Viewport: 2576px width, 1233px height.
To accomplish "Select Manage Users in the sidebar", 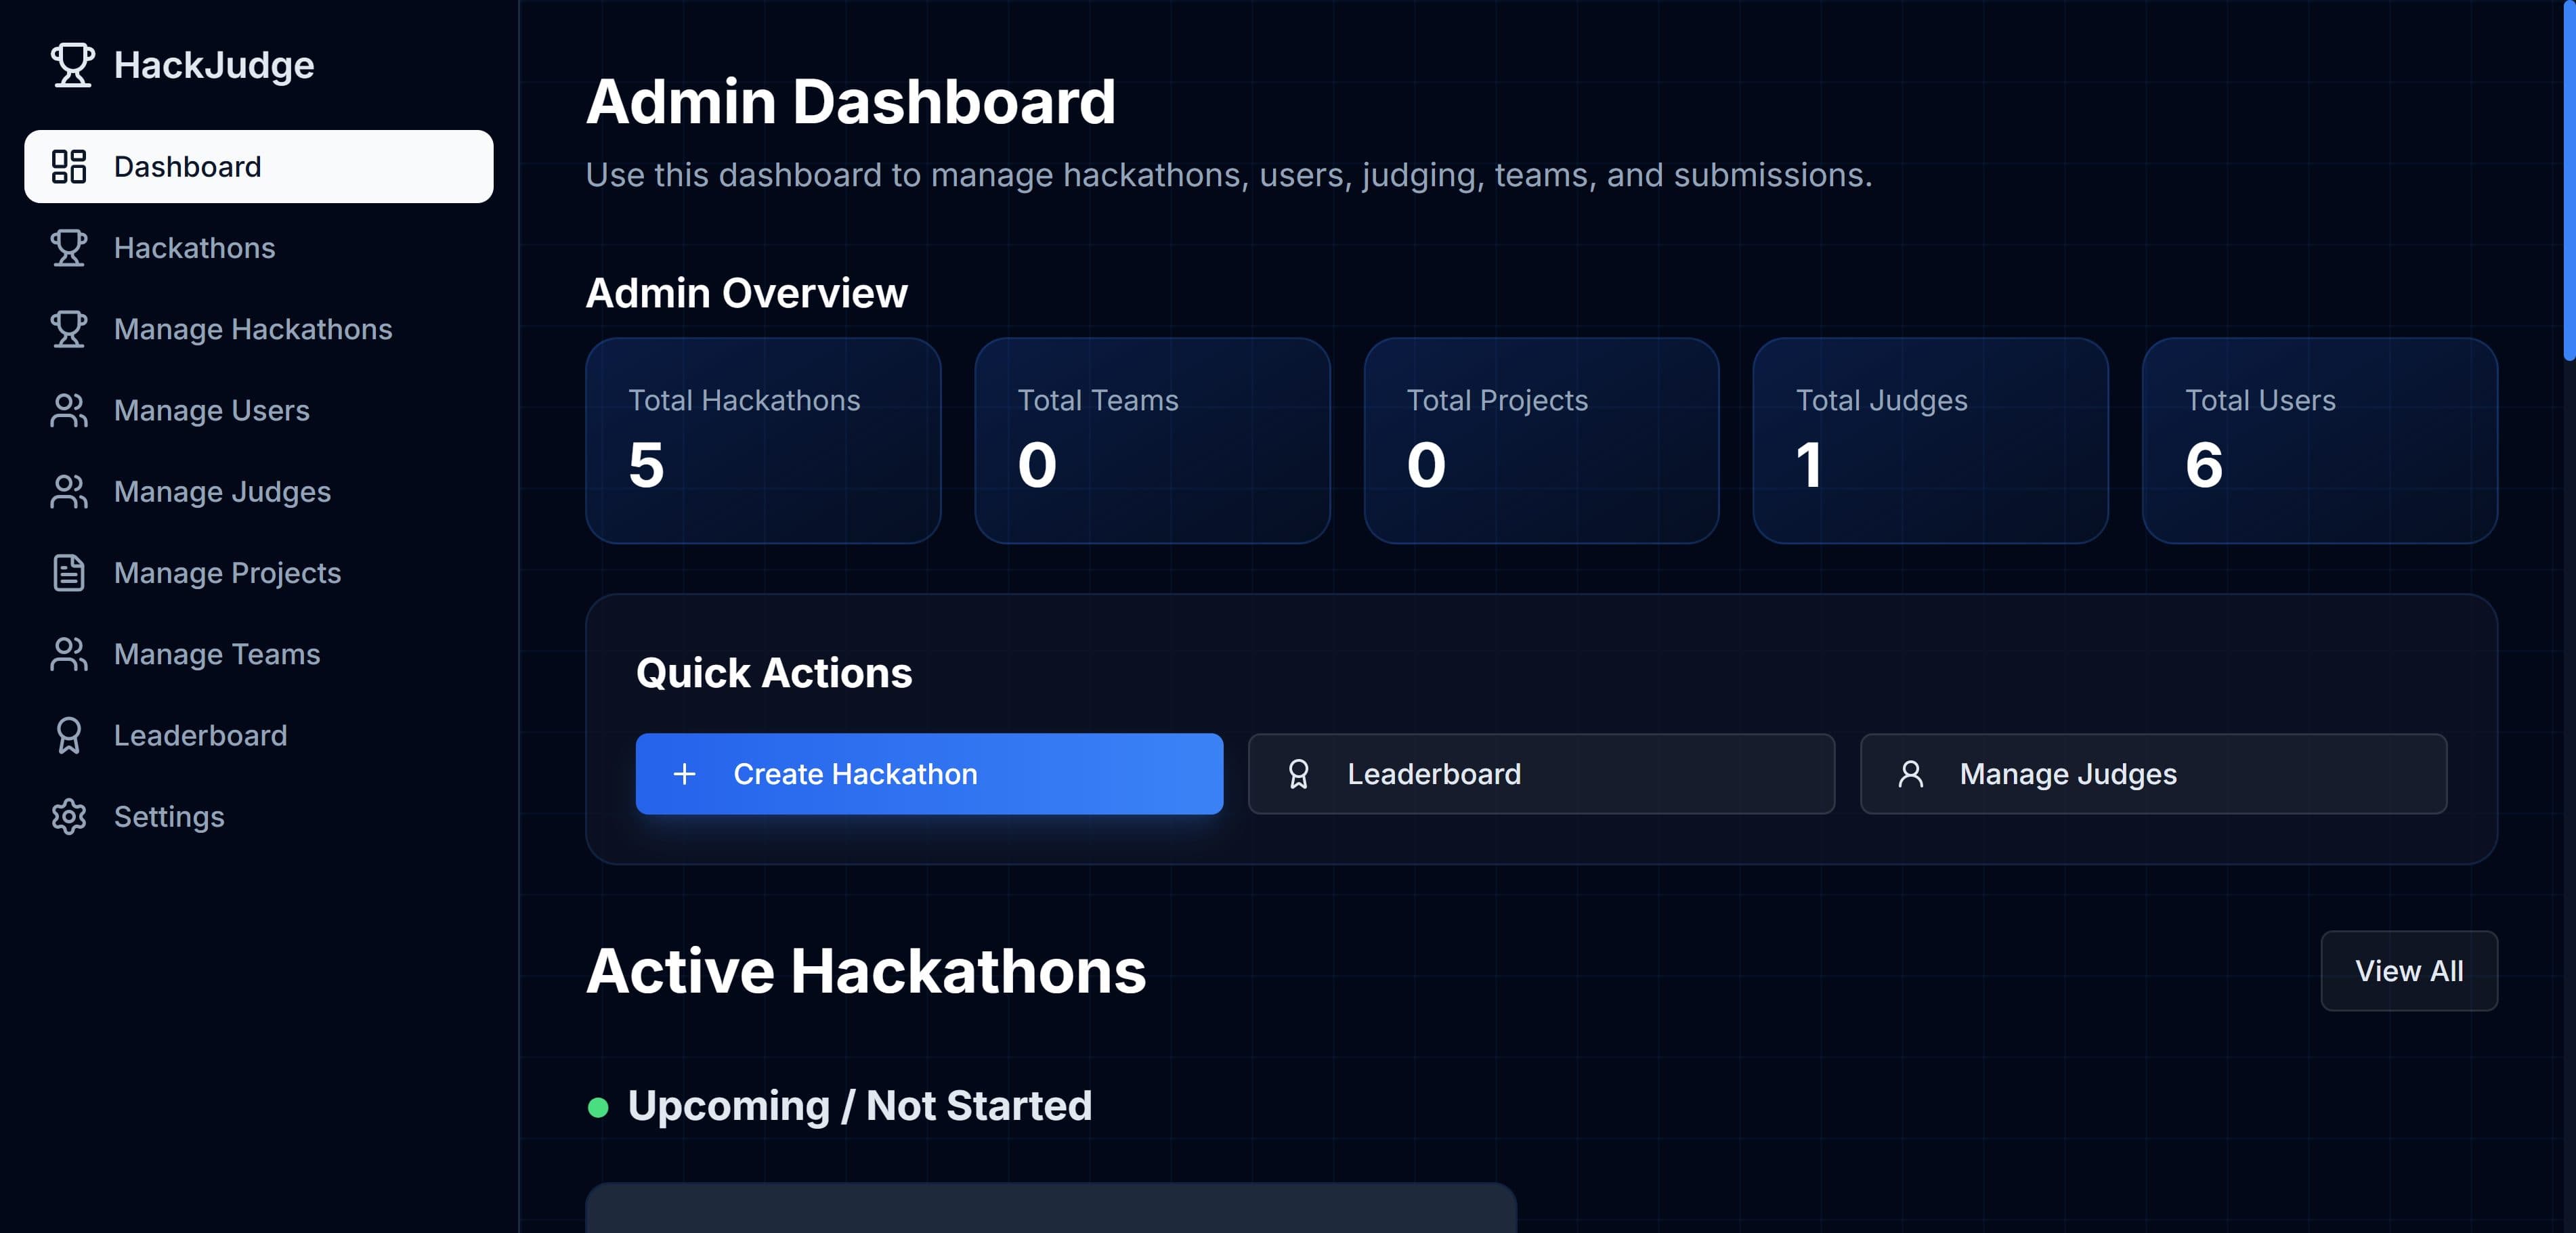I will click(x=259, y=410).
